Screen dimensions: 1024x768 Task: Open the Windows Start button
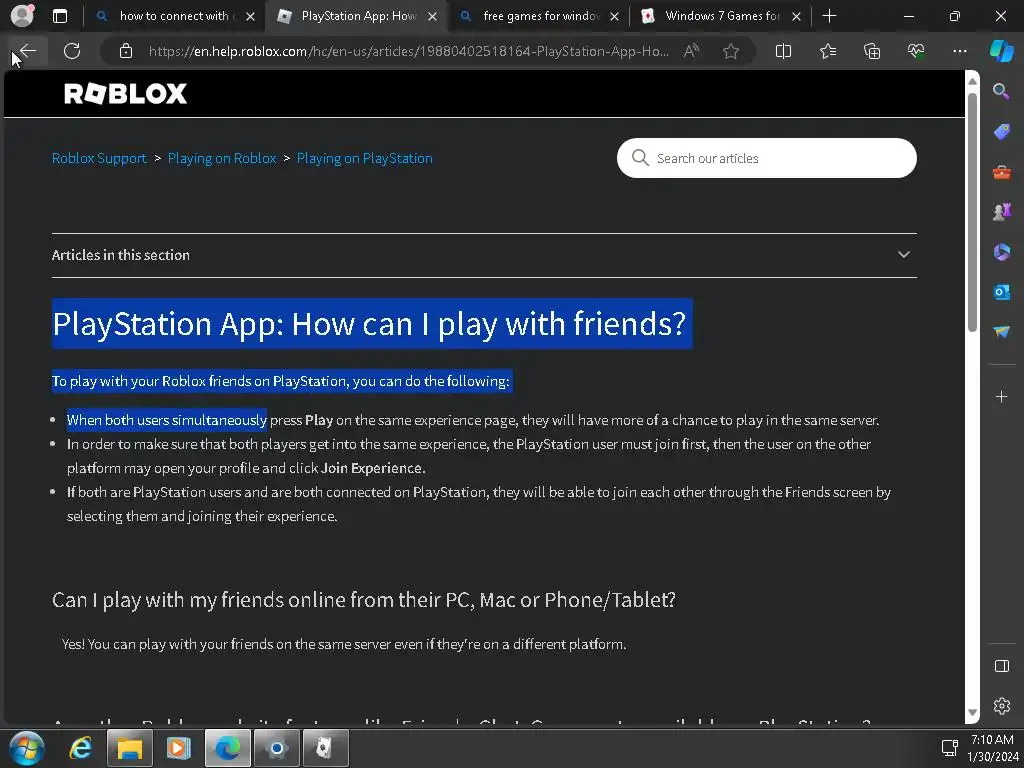click(x=27, y=747)
